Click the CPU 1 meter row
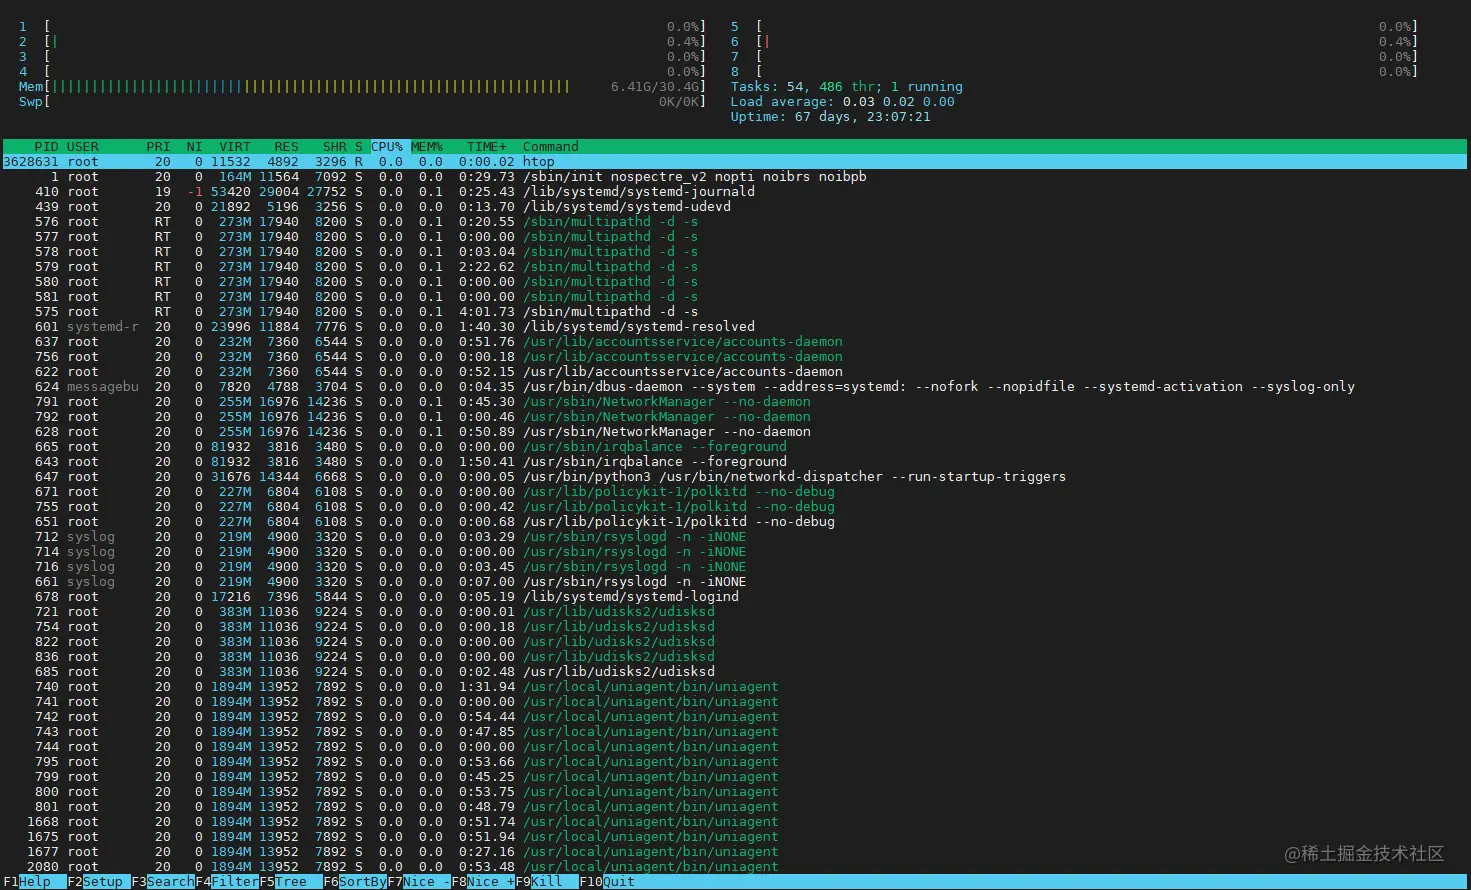Image resolution: width=1471 pixels, height=890 pixels. [x=362, y=27]
